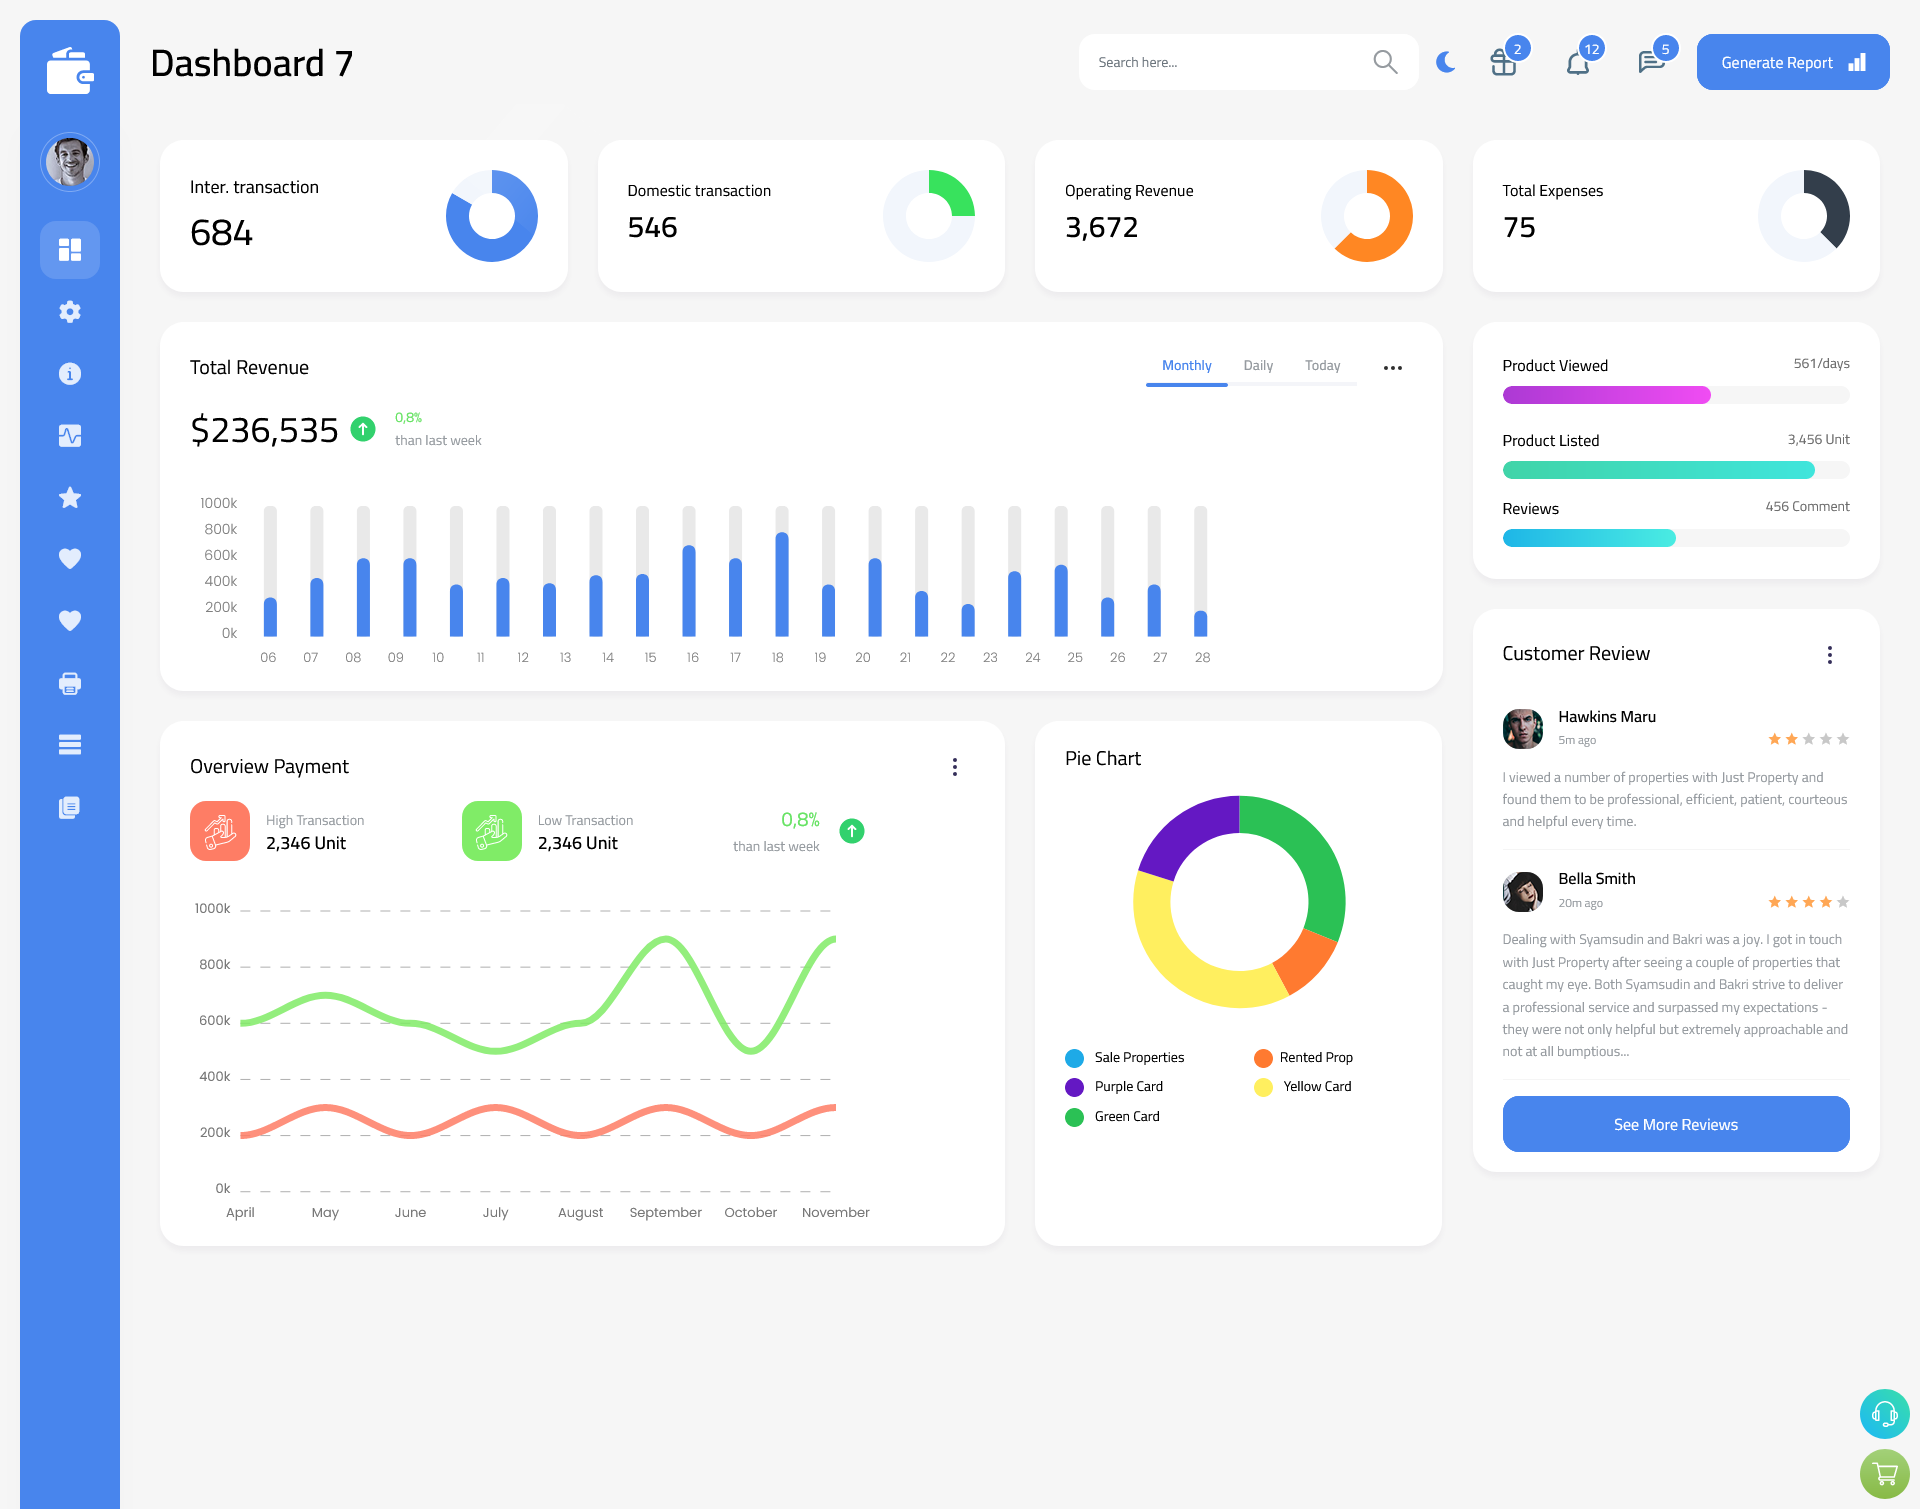
Task: Open the list/menu icon in sidebar
Action: [x=69, y=744]
